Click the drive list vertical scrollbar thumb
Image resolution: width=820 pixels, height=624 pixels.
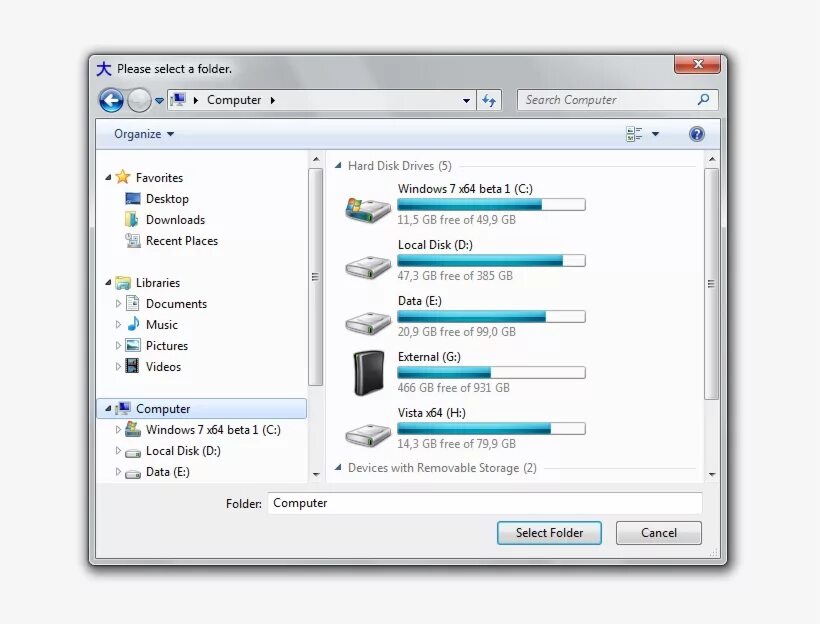pos(711,283)
